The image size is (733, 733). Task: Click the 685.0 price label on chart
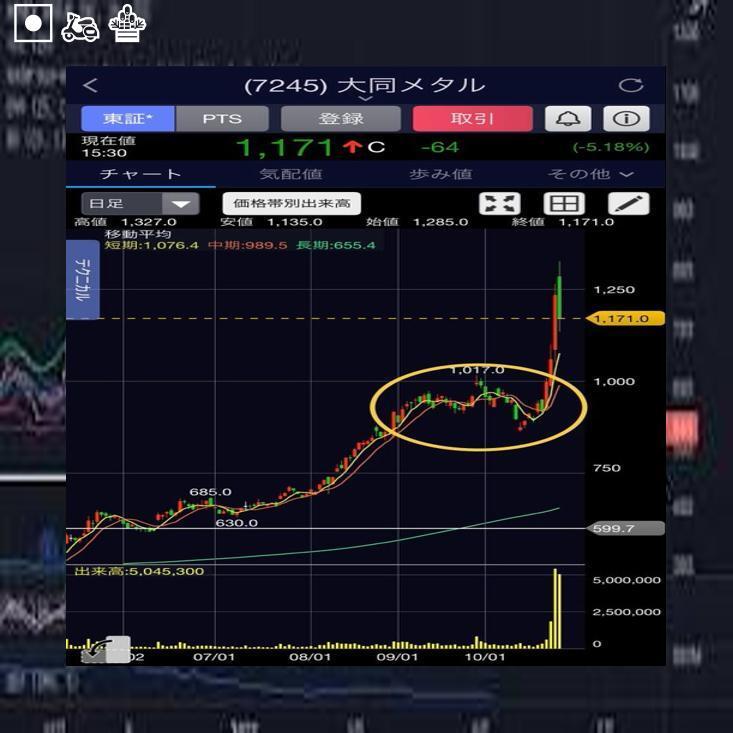click(x=210, y=492)
